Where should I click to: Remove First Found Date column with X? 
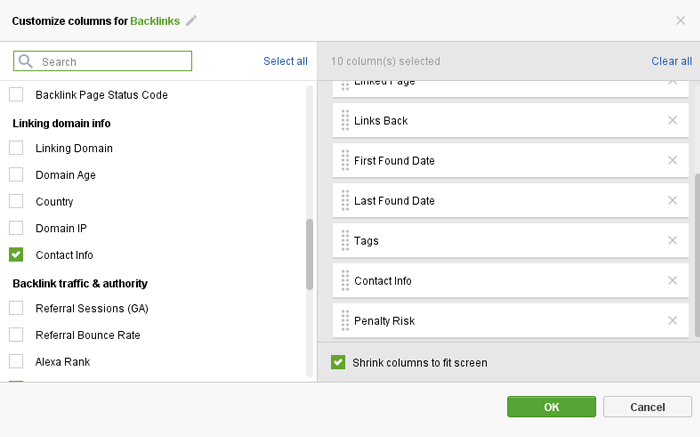coord(672,160)
